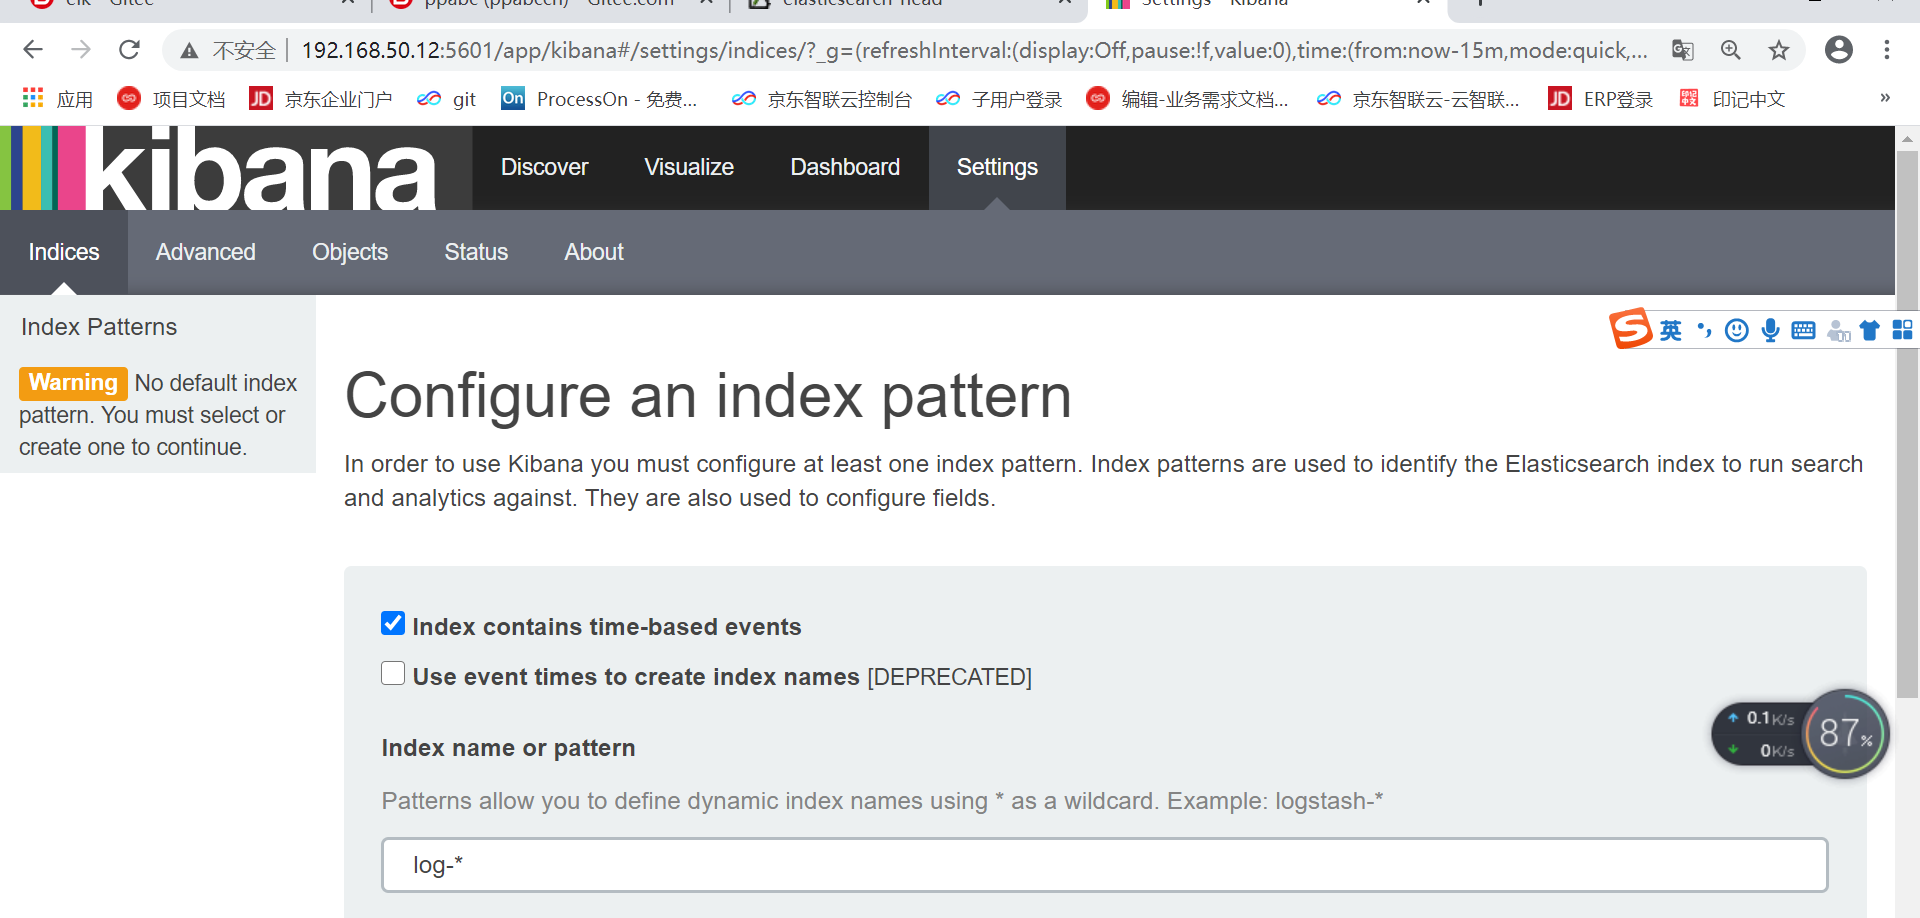Click Sogou user account icon
The image size is (1920, 918).
pyautogui.click(x=1838, y=330)
